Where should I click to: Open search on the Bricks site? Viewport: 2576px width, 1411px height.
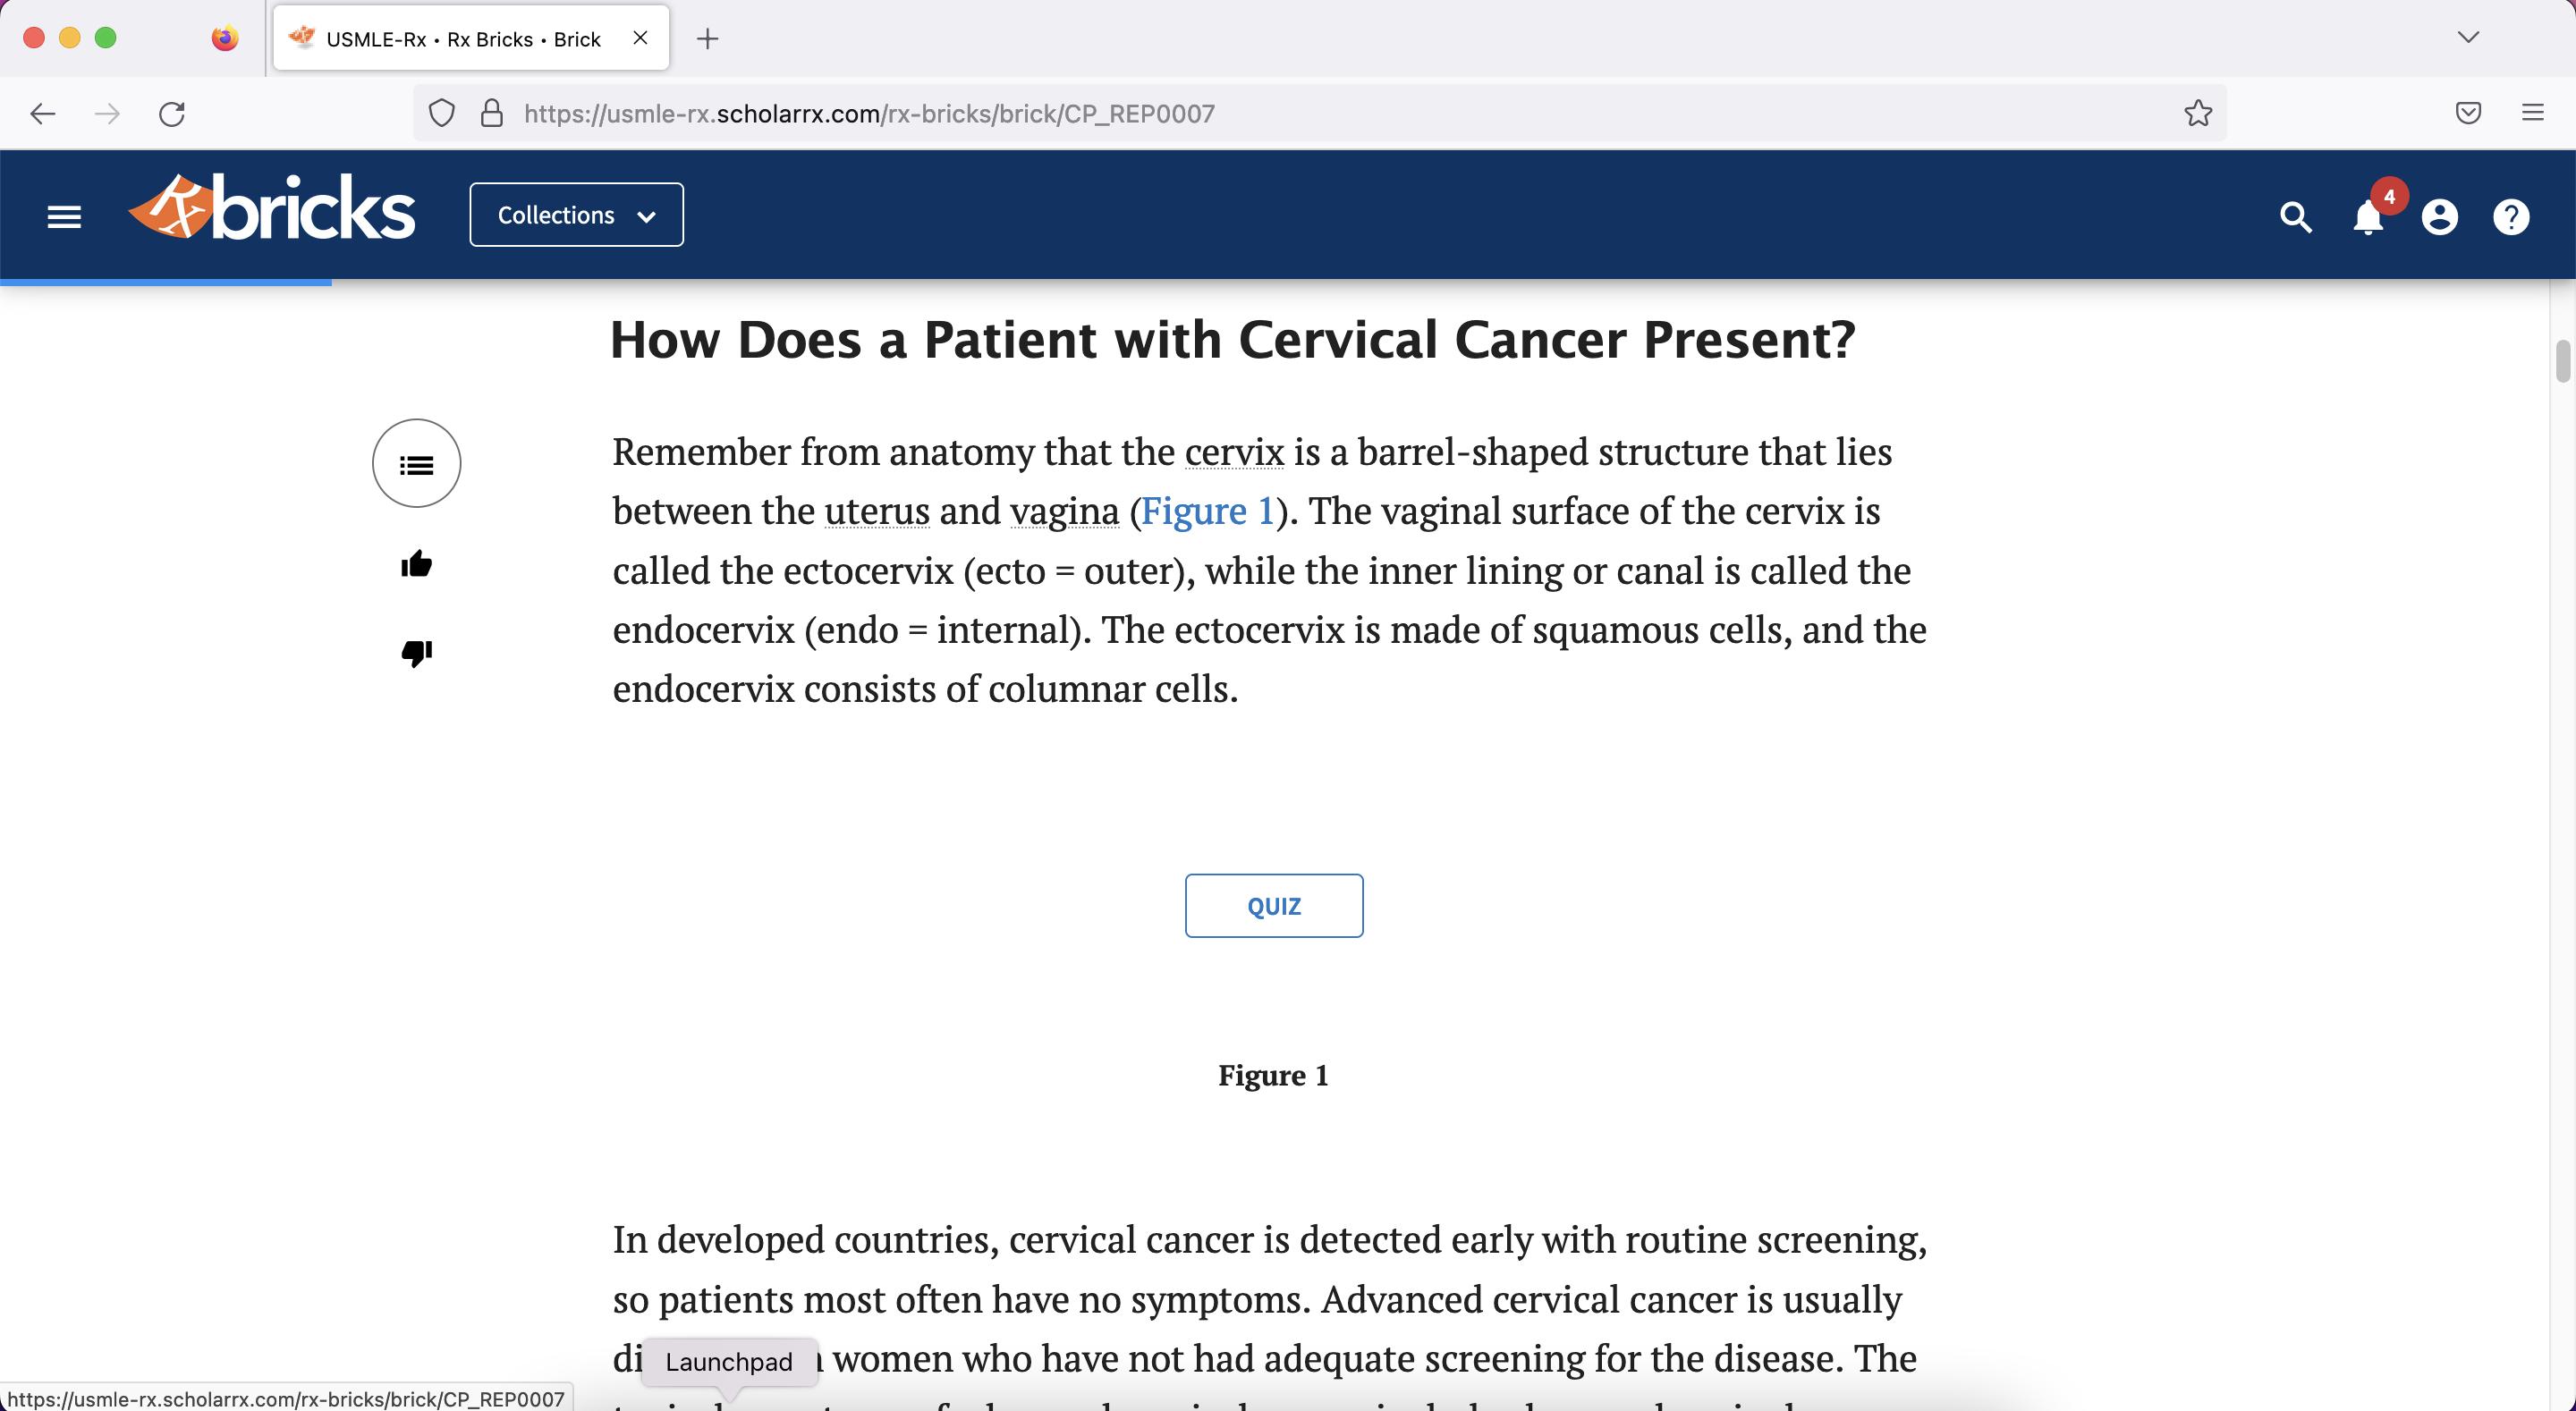click(x=2295, y=217)
